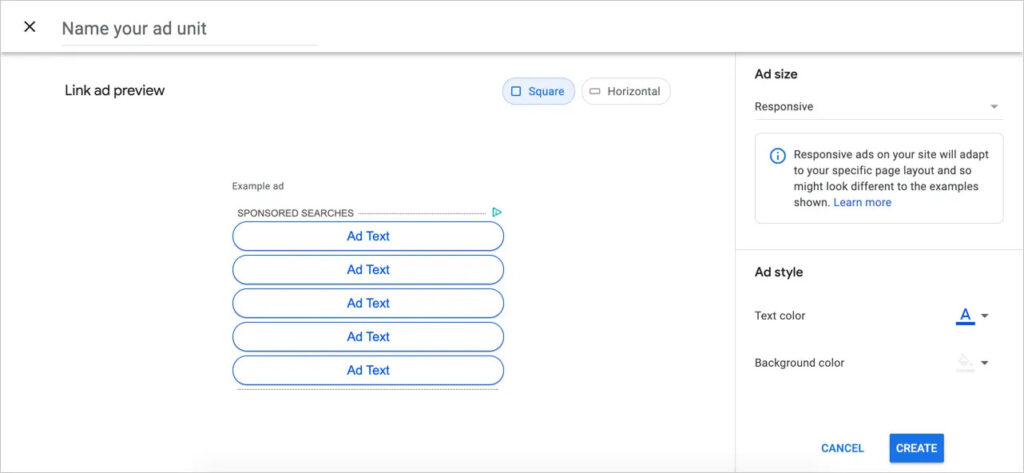Click the last Ad Text pill
This screenshot has height=473, width=1024.
[x=368, y=370]
